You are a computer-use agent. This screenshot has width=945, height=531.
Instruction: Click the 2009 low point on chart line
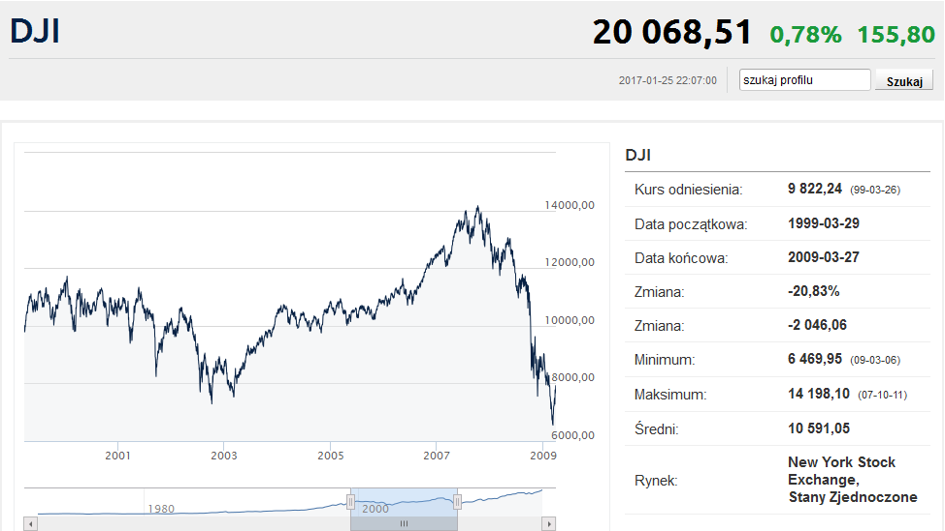(x=553, y=423)
